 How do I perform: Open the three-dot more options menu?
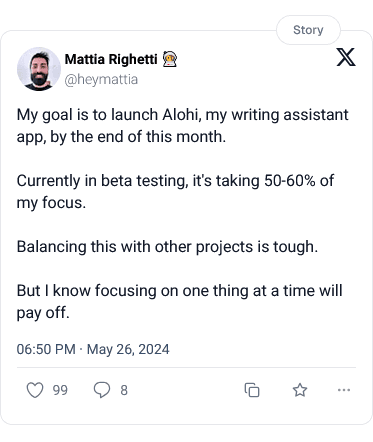click(344, 390)
